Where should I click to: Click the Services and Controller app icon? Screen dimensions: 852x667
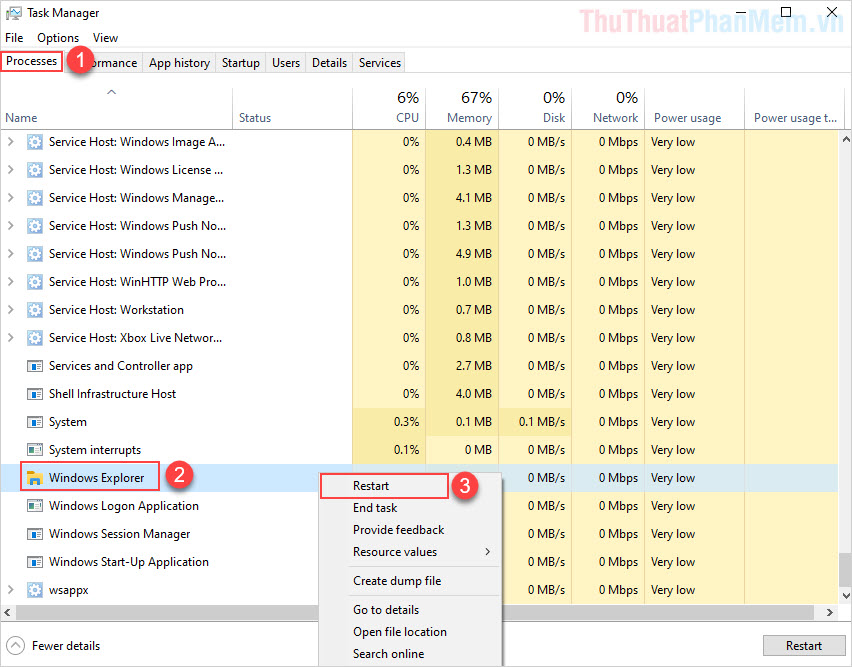coord(34,366)
